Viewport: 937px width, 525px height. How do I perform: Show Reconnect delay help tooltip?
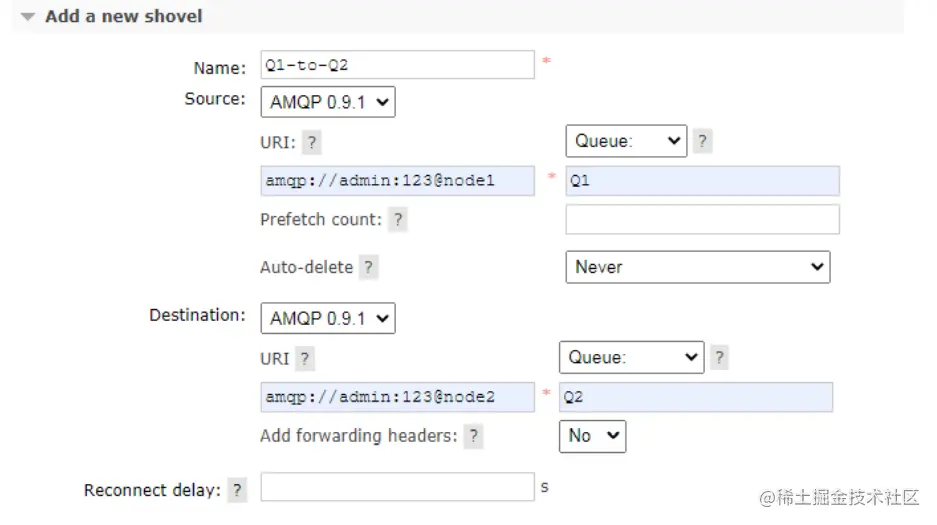[237, 490]
